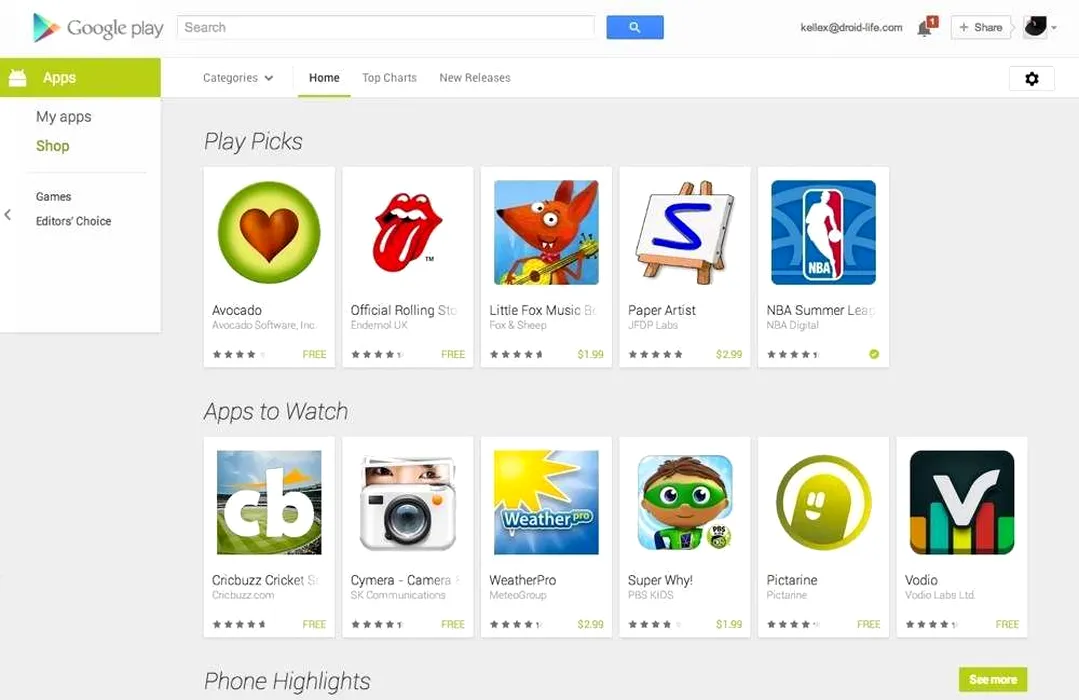Click the blue search magnifier button
Screen dimensions: 1079x700
[634, 28]
